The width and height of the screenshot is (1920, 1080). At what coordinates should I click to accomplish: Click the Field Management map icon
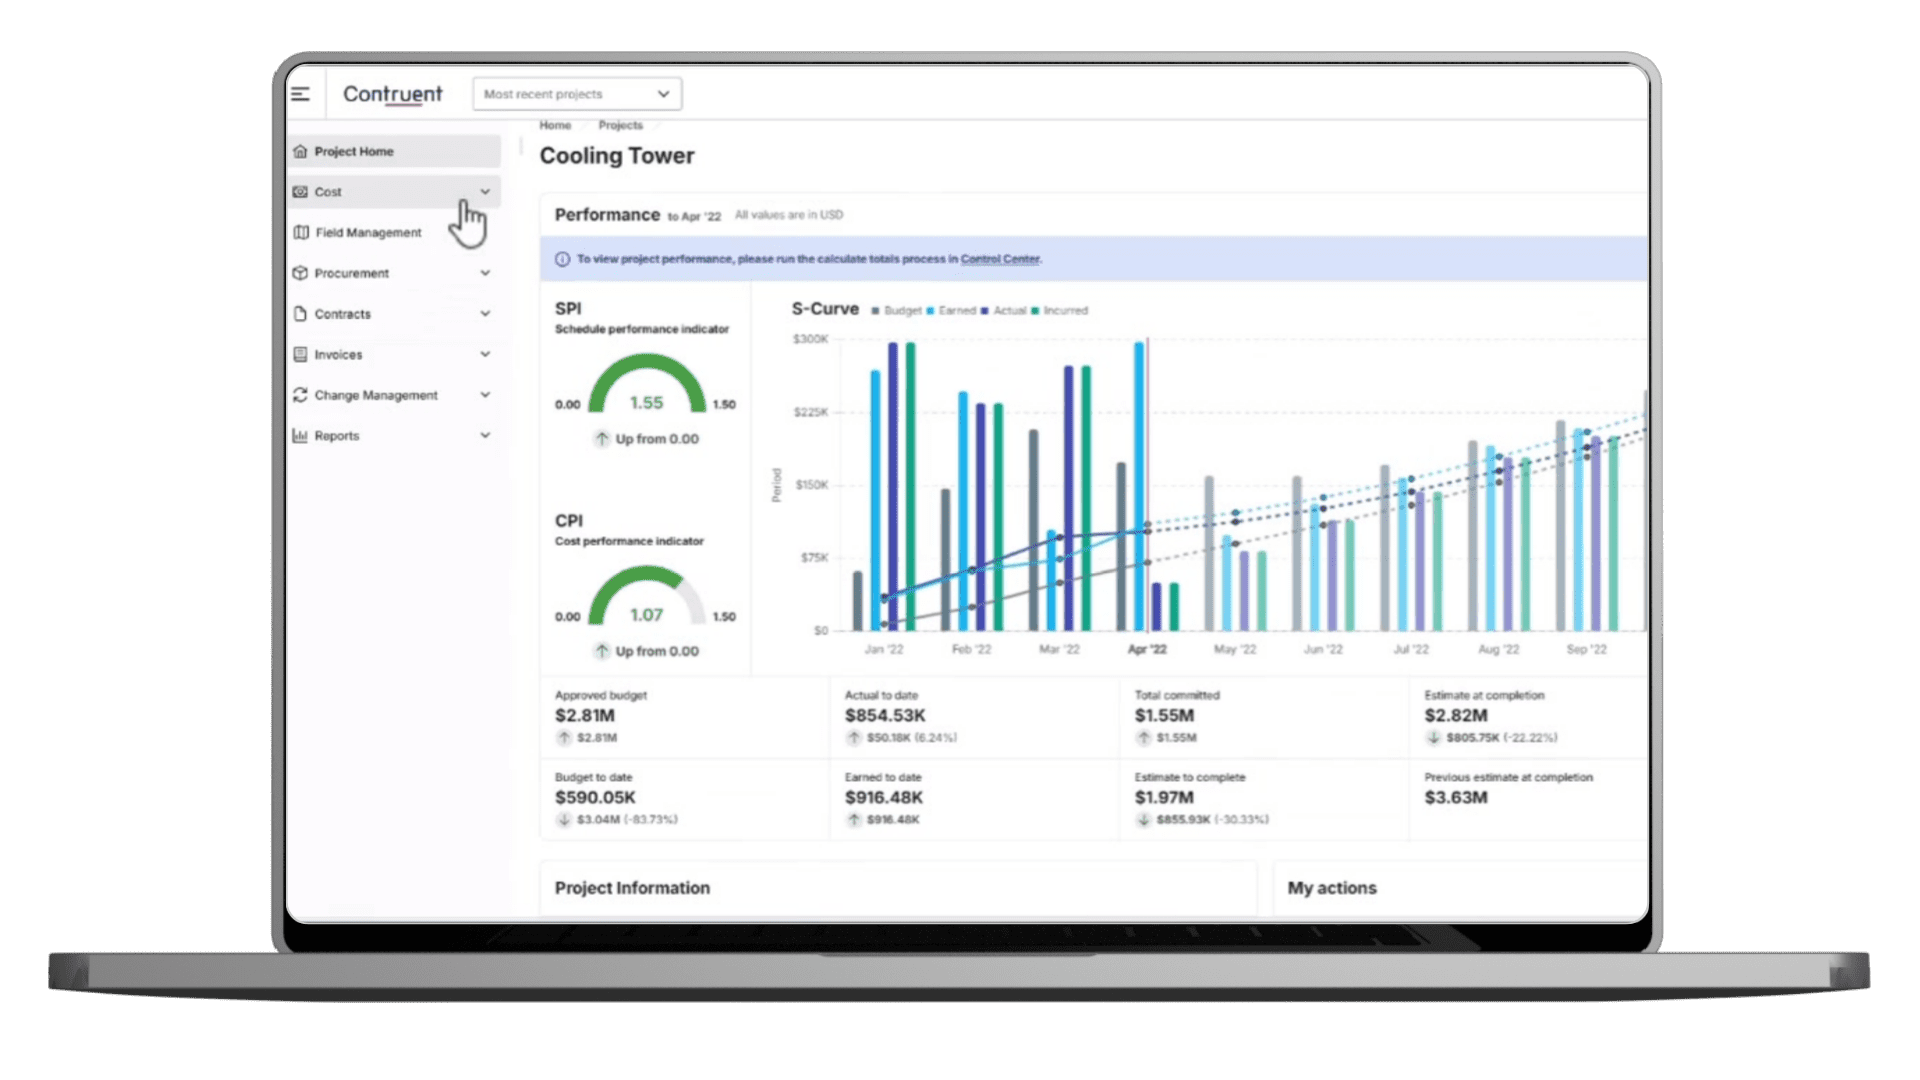tap(301, 232)
